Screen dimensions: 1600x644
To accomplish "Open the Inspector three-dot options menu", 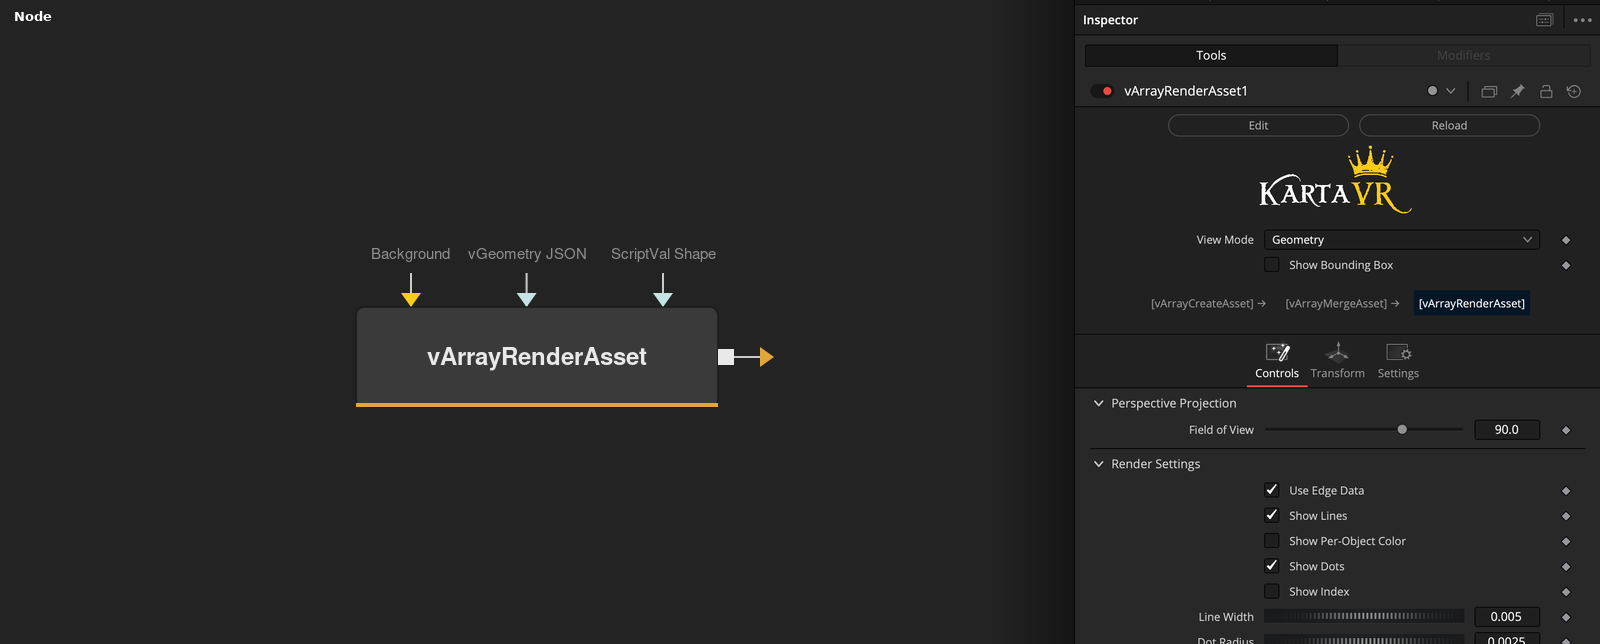I will (1582, 20).
